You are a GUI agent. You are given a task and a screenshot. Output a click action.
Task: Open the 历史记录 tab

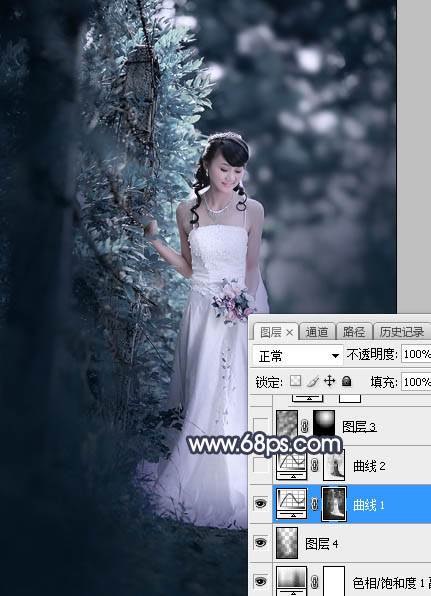(x=401, y=332)
